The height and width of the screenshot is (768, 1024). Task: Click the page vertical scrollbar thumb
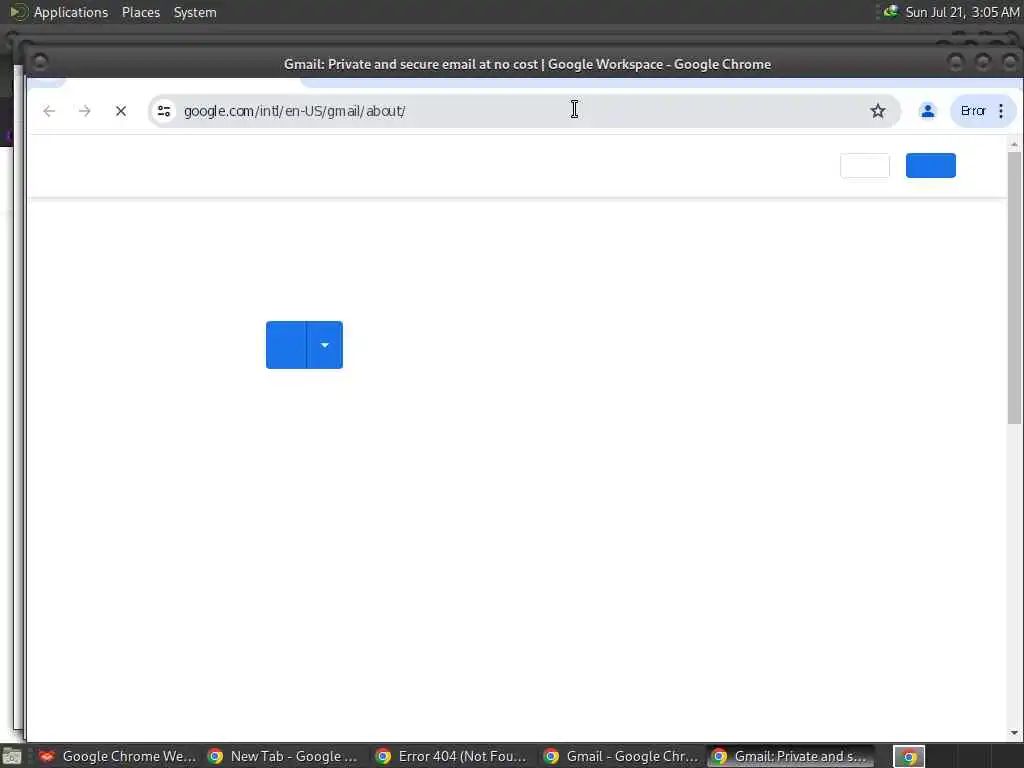(x=1014, y=287)
